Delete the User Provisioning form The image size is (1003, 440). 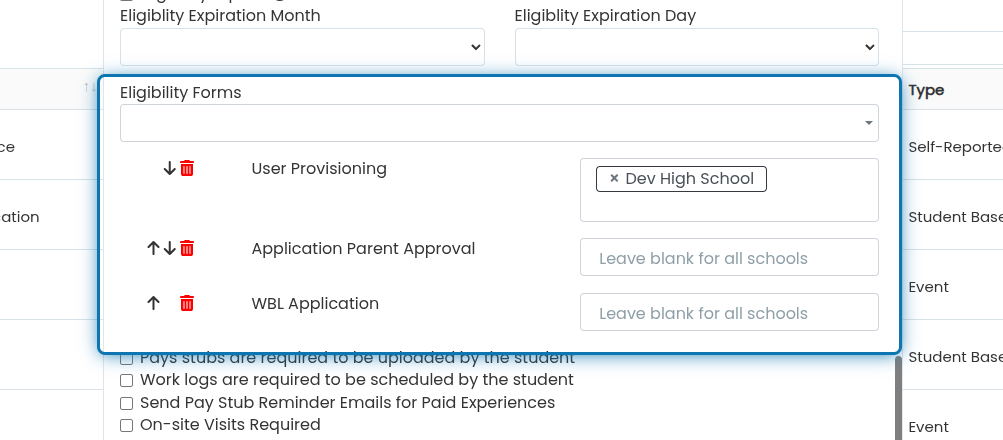pyautogui.click(x=187, y=169)
